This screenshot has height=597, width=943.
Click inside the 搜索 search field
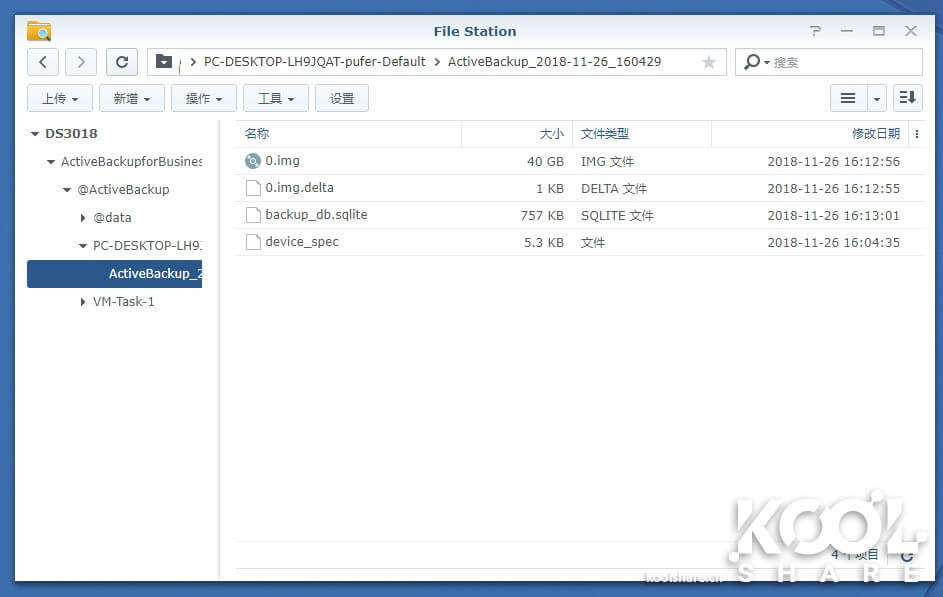(x=840, y=62)
